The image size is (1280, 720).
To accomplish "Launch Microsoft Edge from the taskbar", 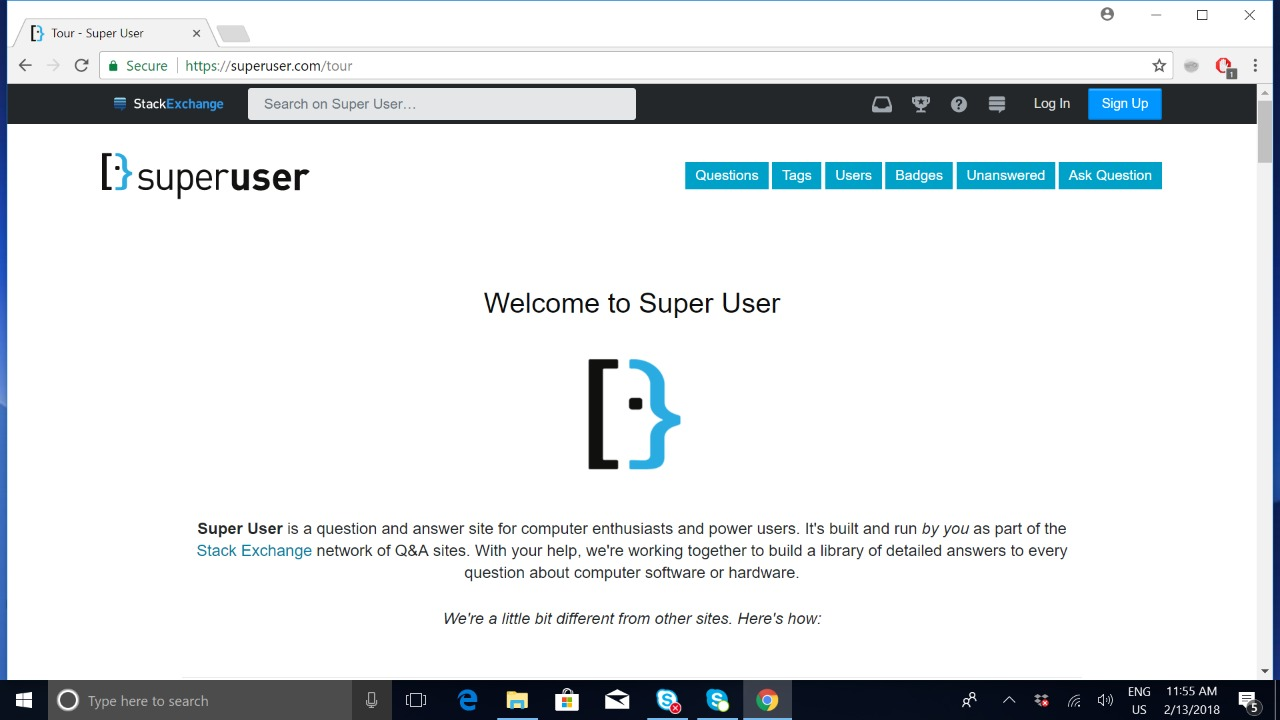I will [x=467, y=700].
